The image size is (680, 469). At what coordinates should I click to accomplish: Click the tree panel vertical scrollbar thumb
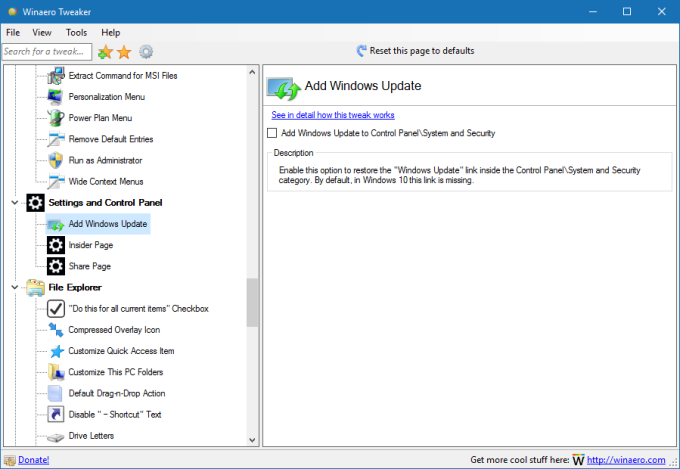click(252, 302)
